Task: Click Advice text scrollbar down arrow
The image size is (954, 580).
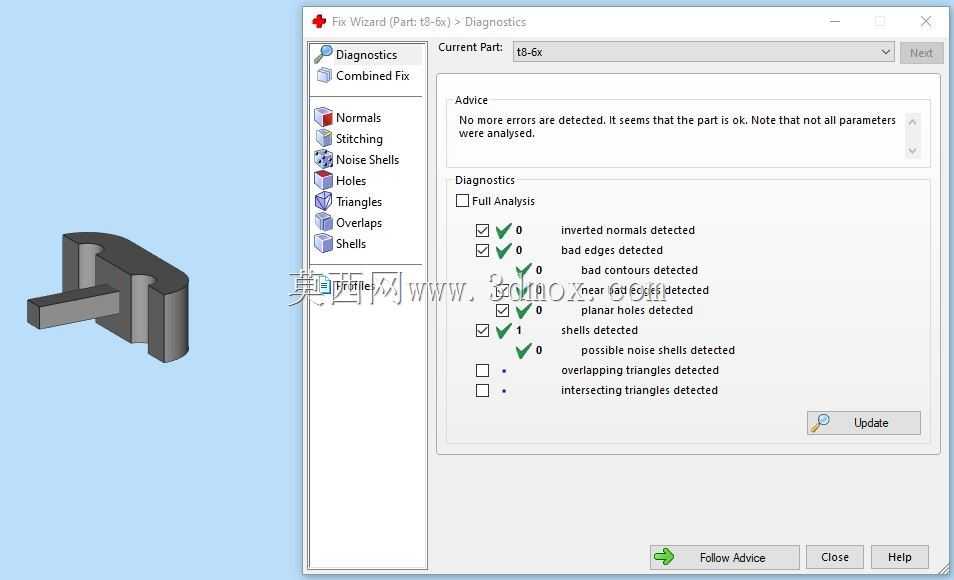Action: tap(912, 150)
